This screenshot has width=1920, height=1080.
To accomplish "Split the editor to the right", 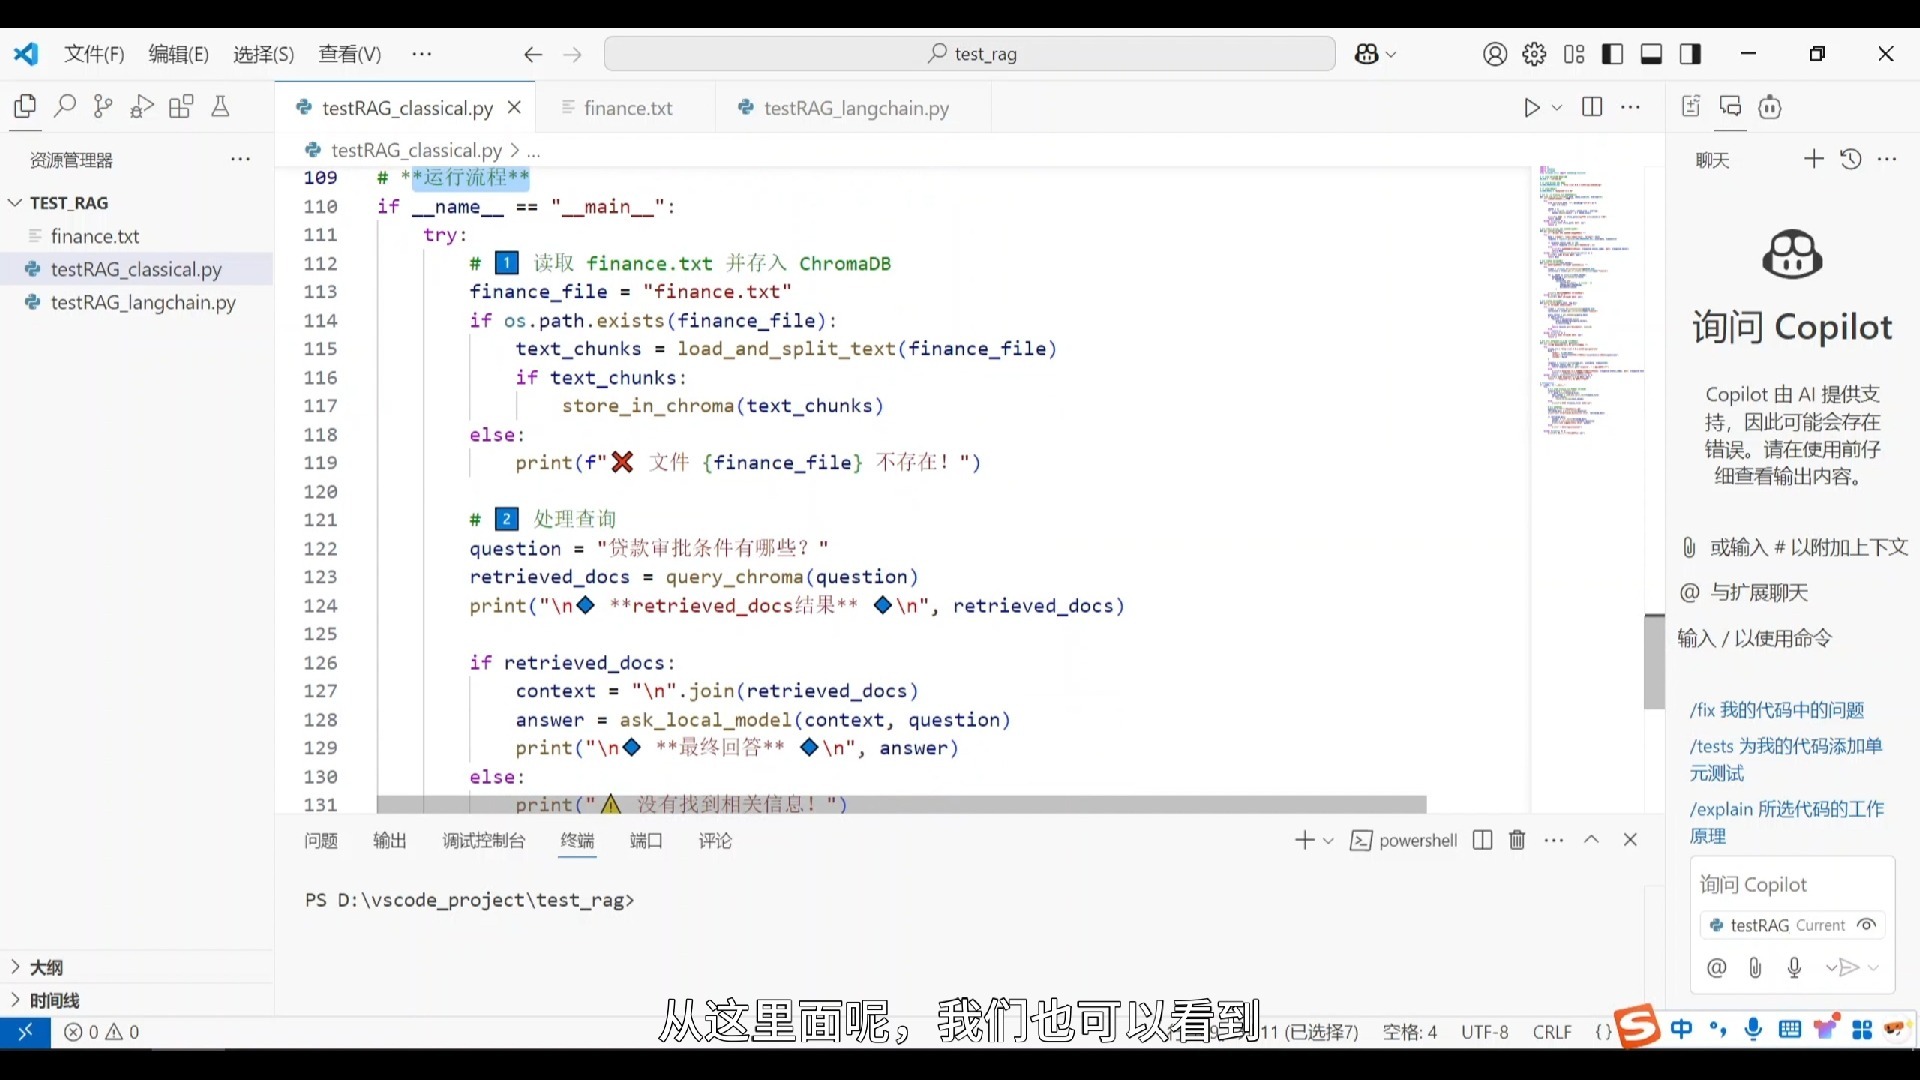I will [x=1592, y=107].
